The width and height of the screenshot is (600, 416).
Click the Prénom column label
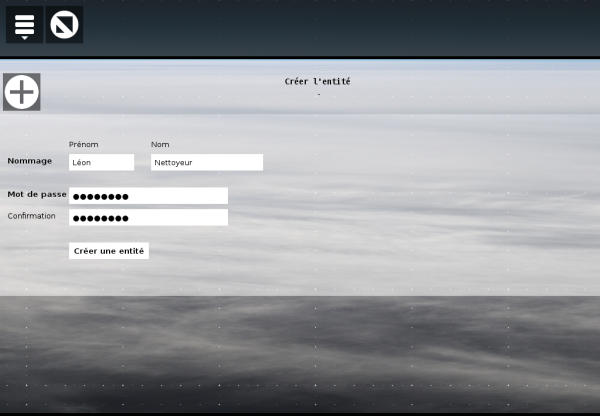(x=83, y=145)
